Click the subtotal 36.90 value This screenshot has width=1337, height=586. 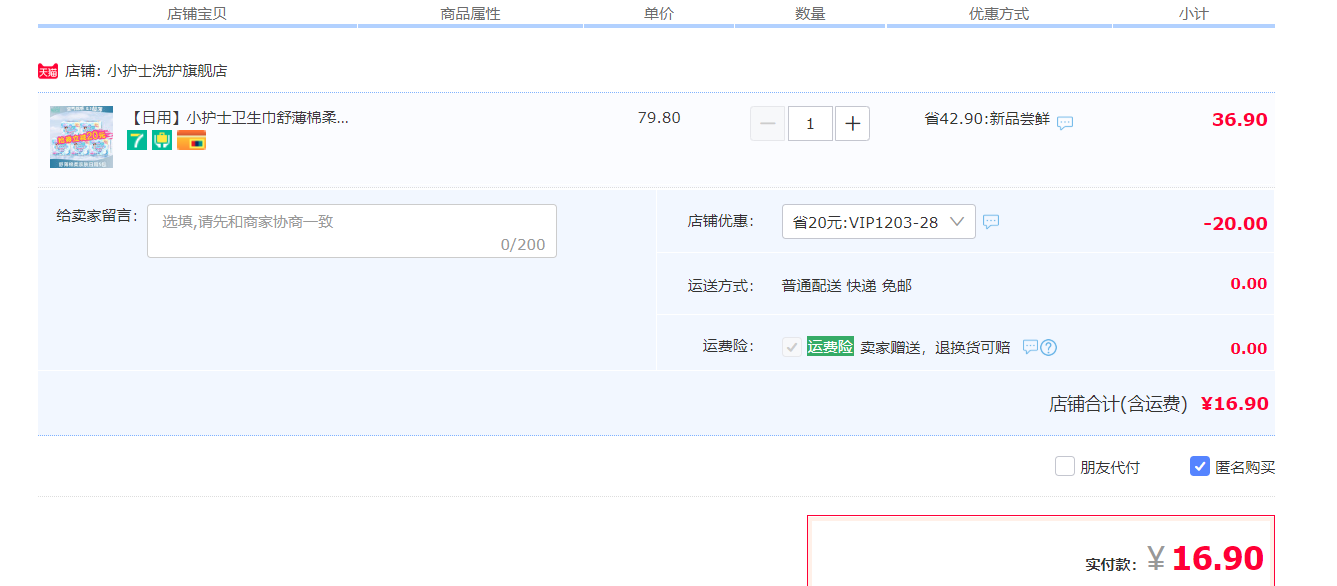point(1240,120)
